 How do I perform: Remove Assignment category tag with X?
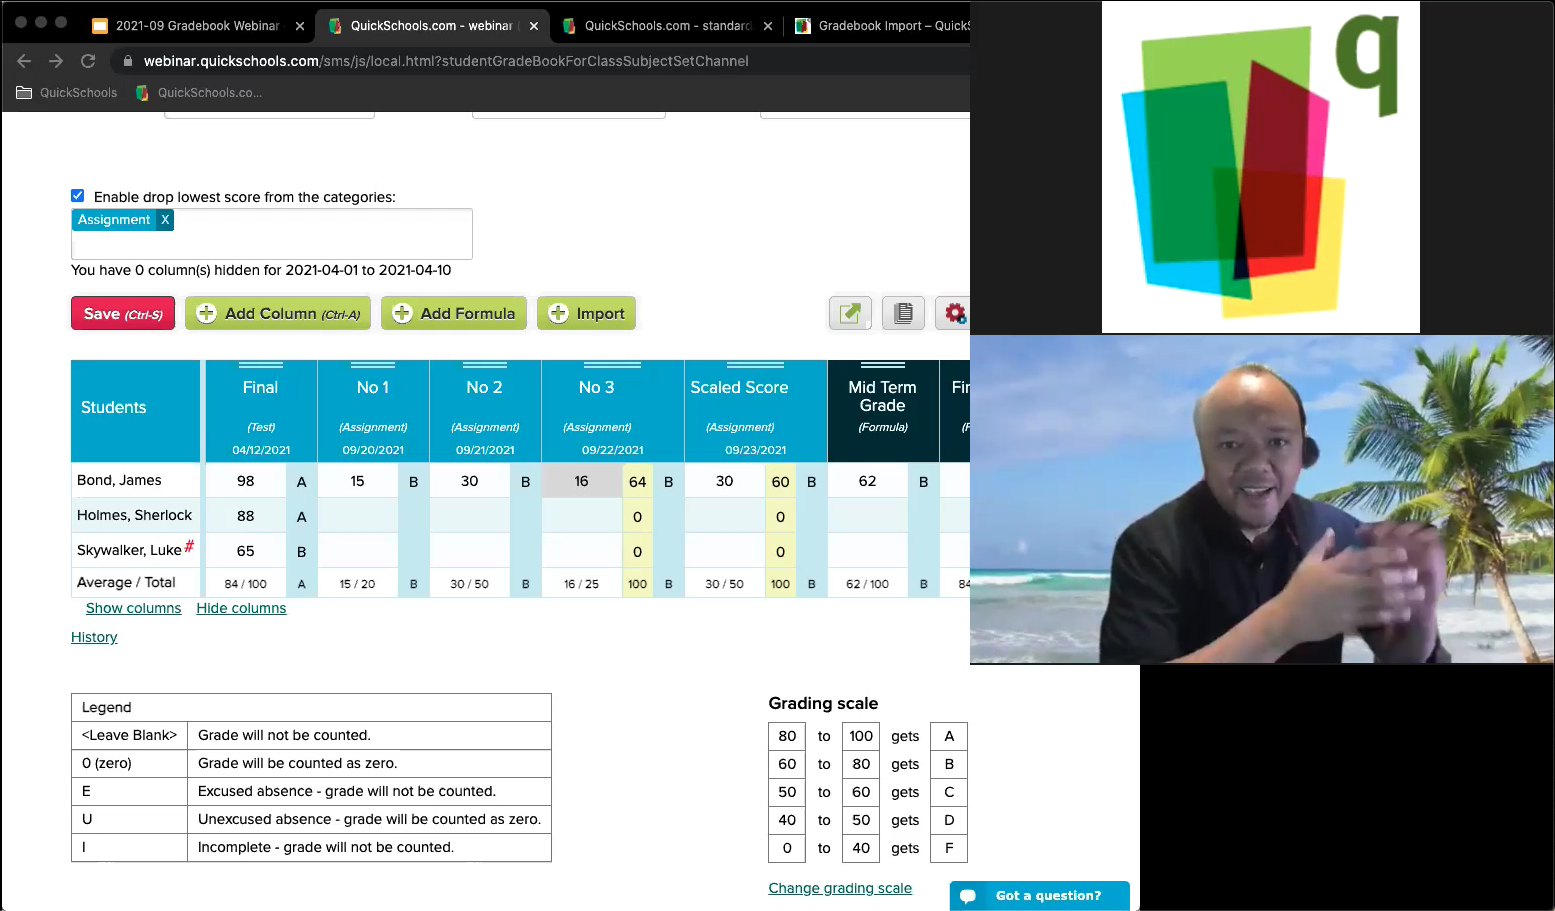(x=165, y=220)
